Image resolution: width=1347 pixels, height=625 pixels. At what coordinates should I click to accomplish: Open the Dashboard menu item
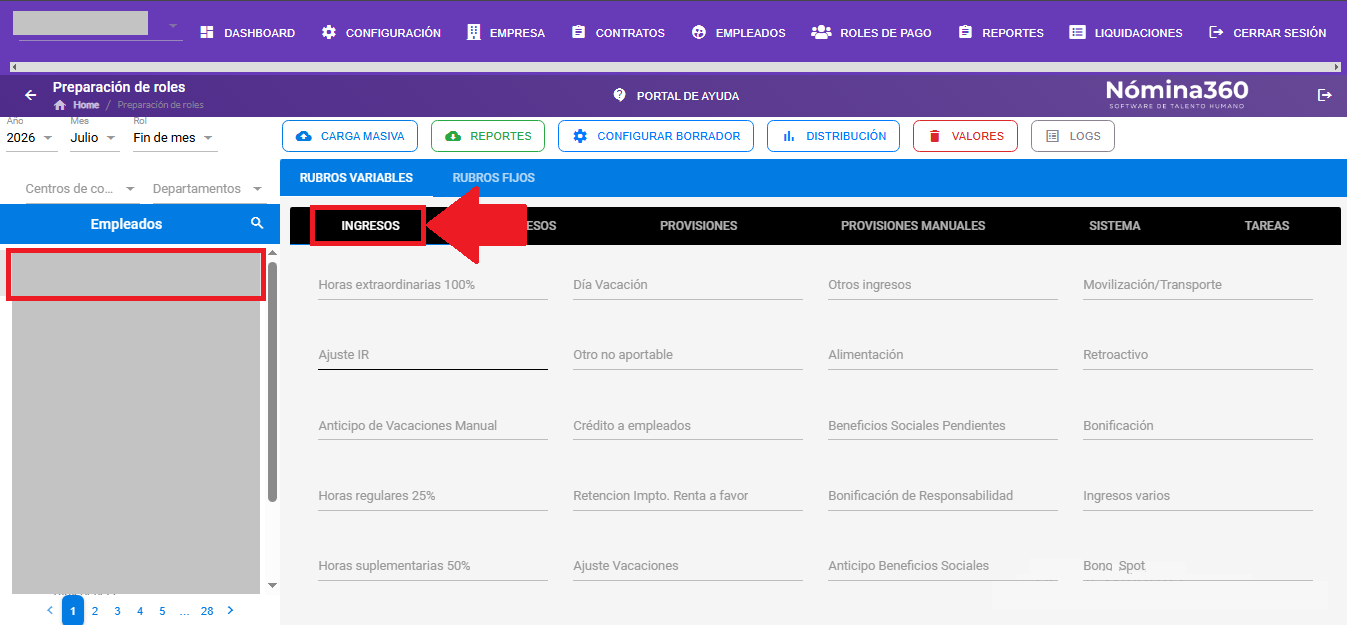(247, 33)
